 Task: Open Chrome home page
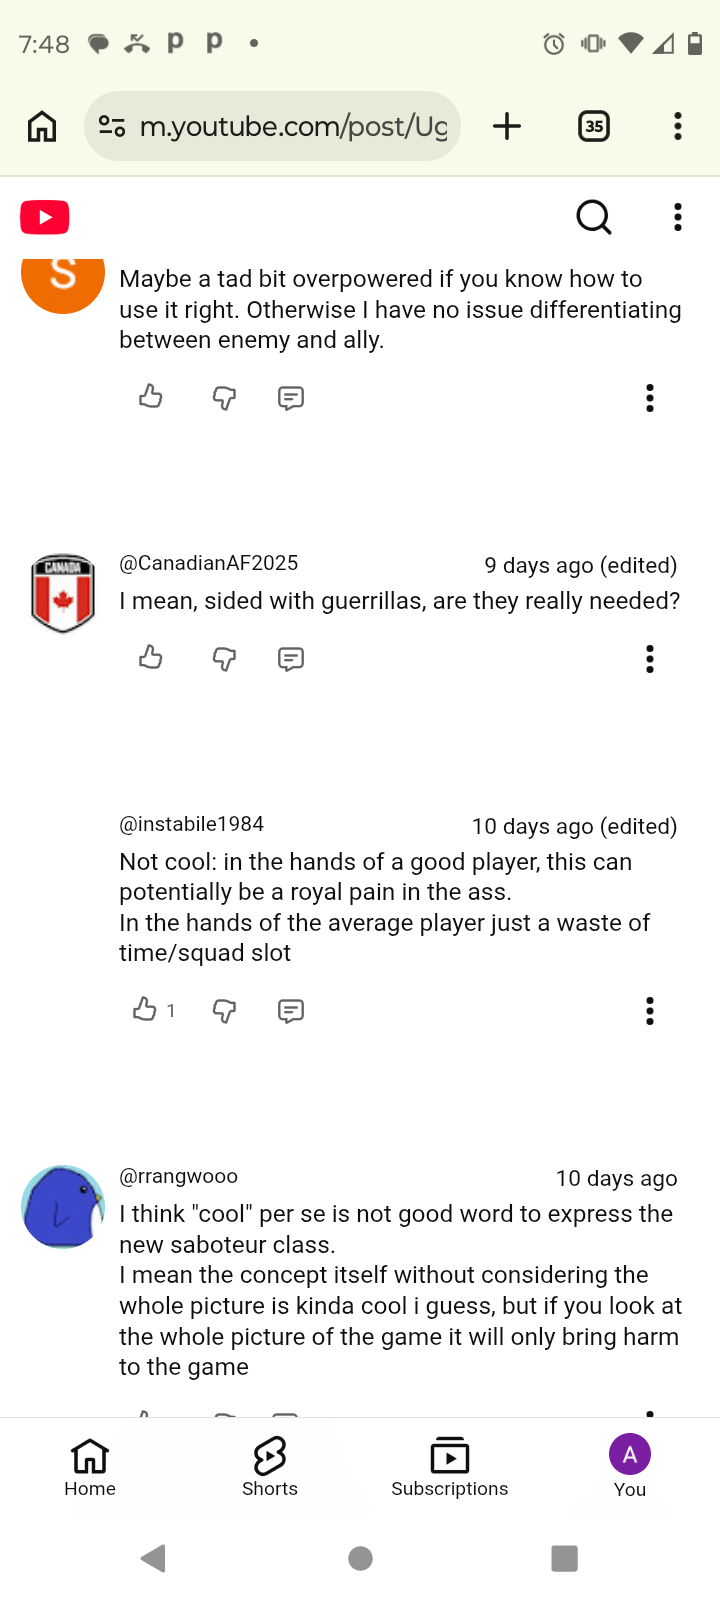click(x=42, y=127)
